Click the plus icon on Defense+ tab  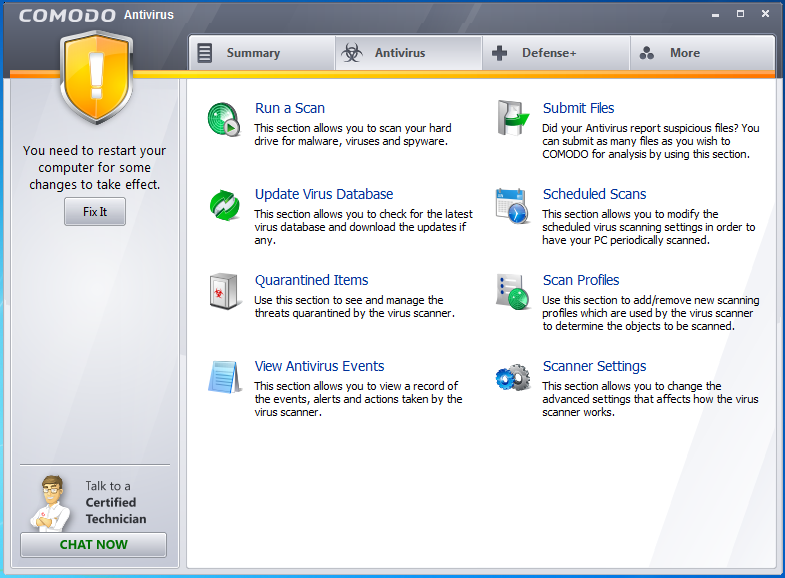click(499, 53)
